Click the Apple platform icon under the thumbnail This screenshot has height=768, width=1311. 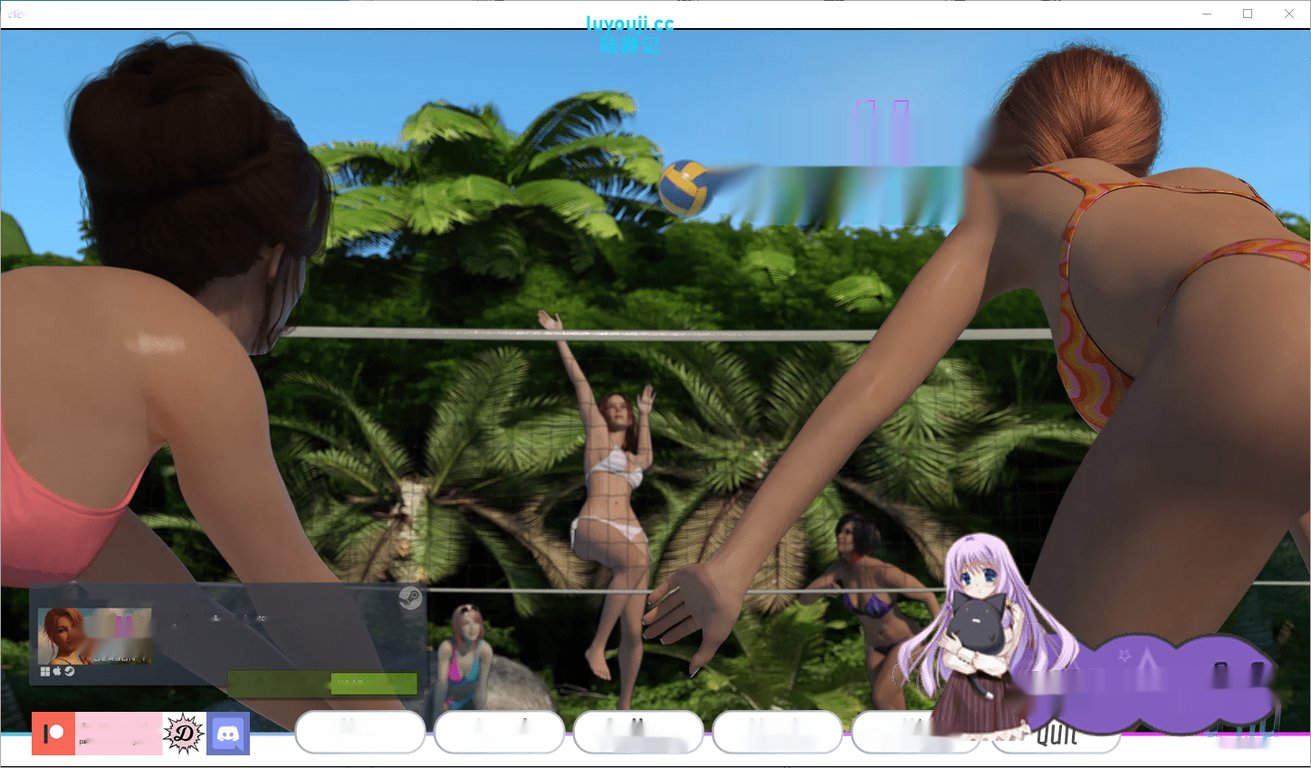pos(57,671)
